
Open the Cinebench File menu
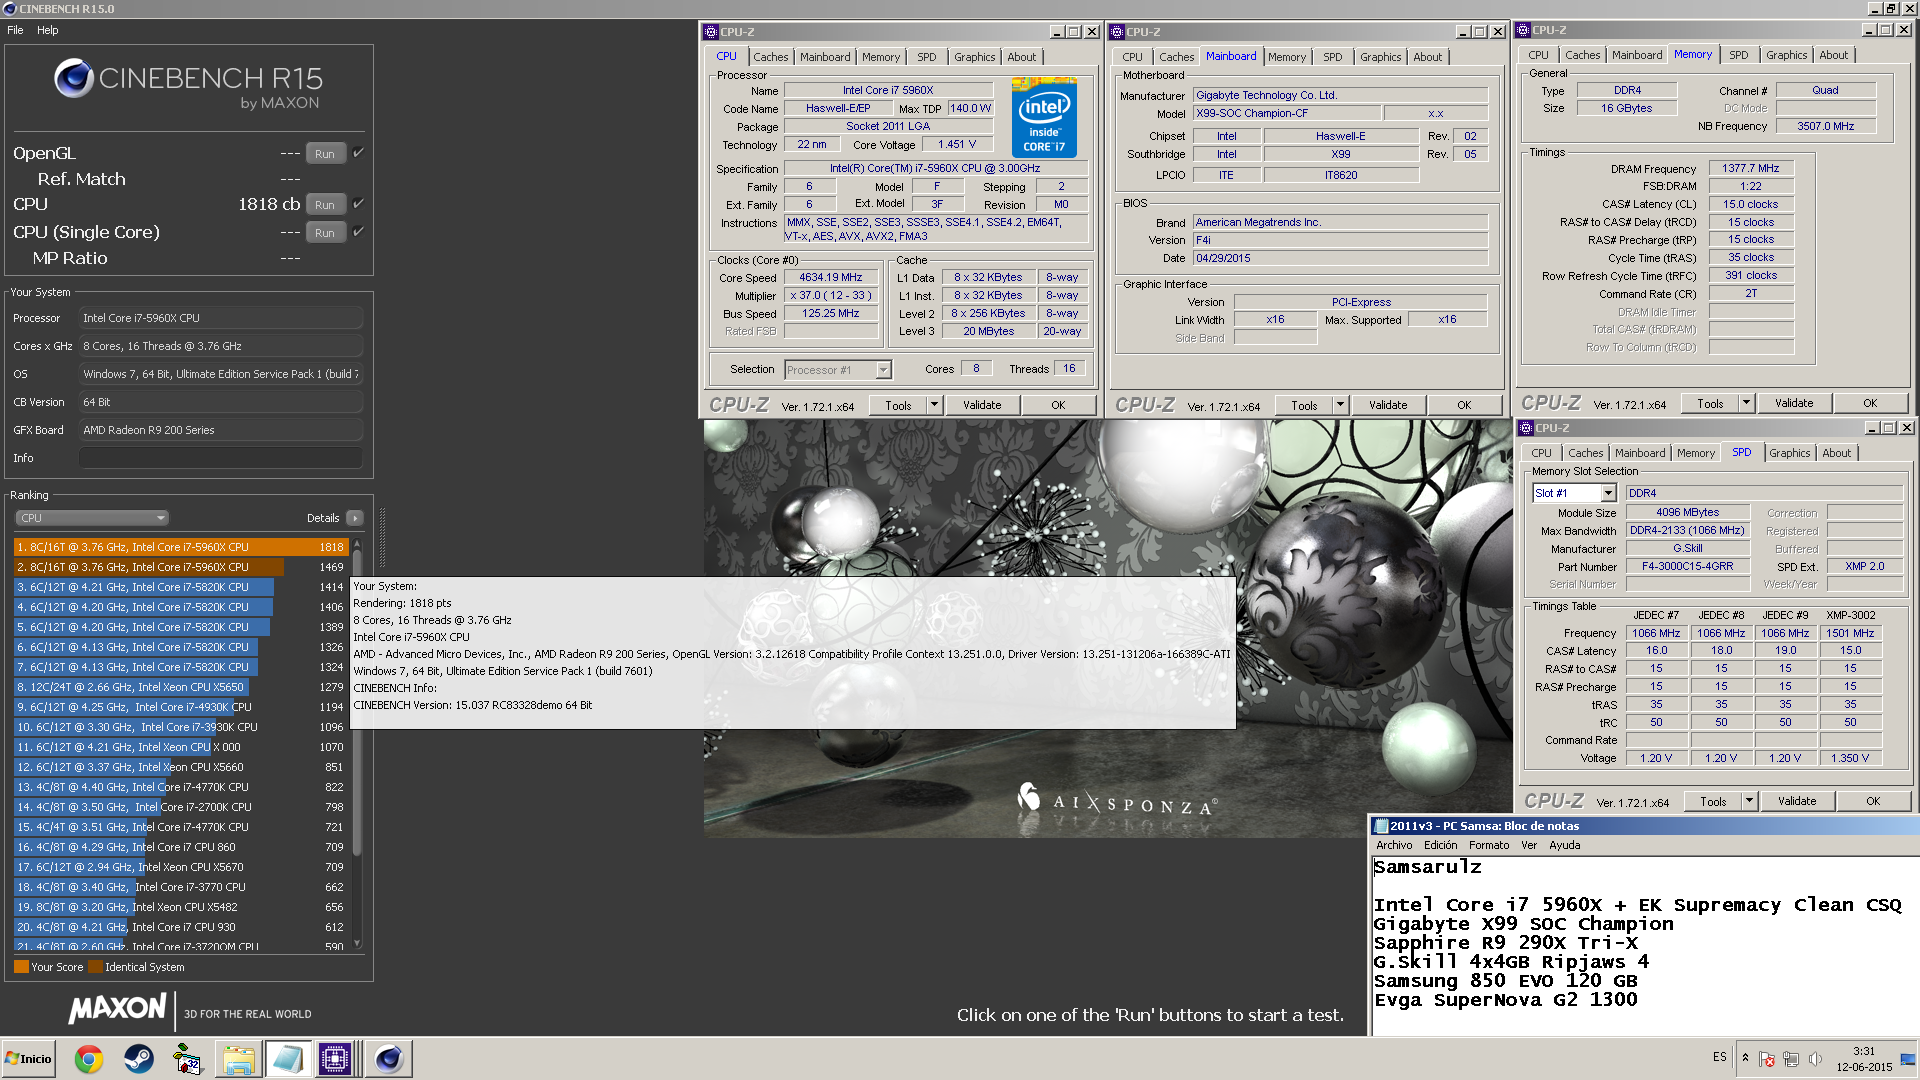[x=15, y=30]
